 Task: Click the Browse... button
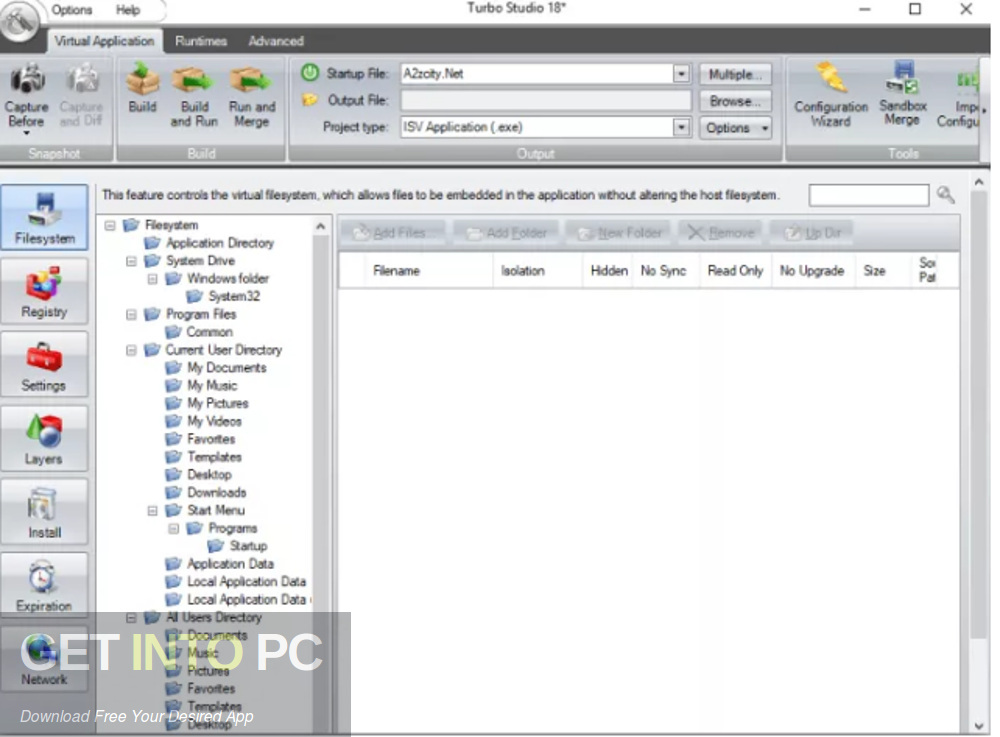coord(735,101)
